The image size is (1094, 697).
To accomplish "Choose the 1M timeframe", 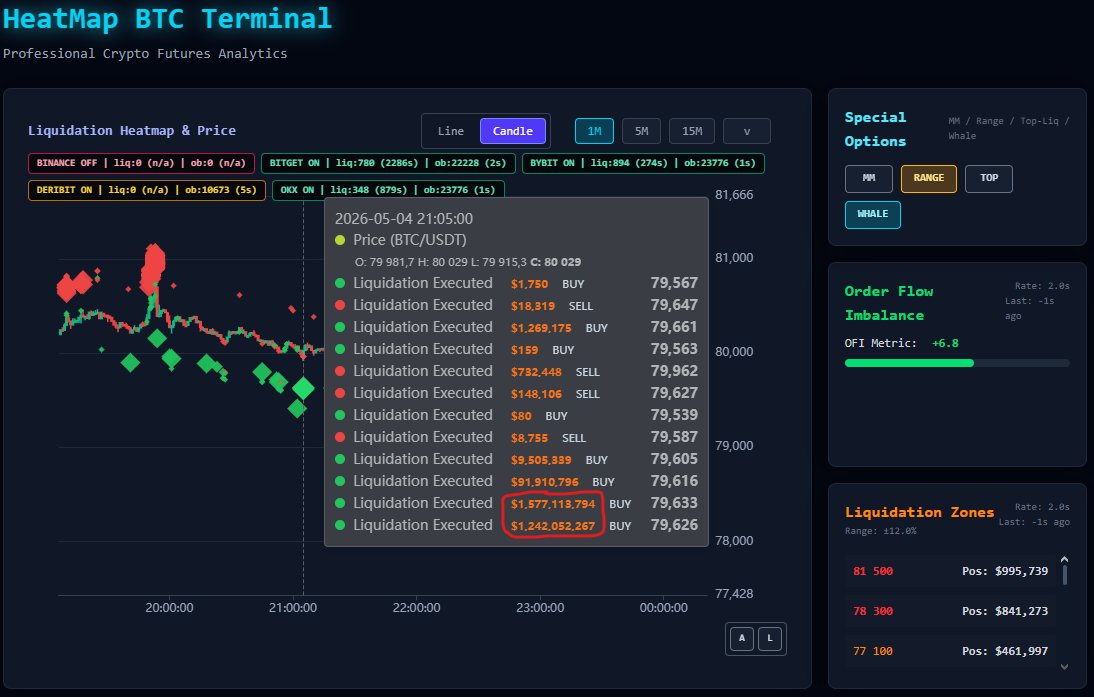I will 594,131.
